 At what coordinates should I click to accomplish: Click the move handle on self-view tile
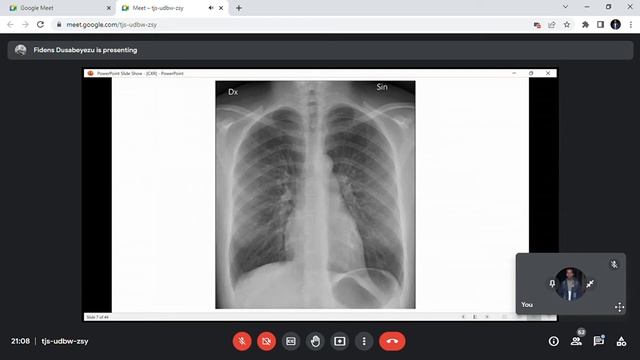[619, 307]
